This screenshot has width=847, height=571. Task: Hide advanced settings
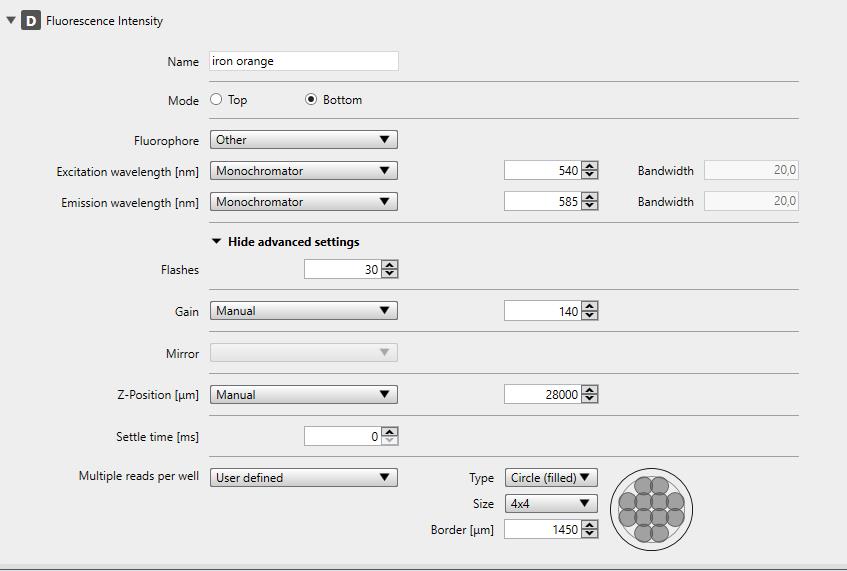pyautogui.click(x=286, y=241)
